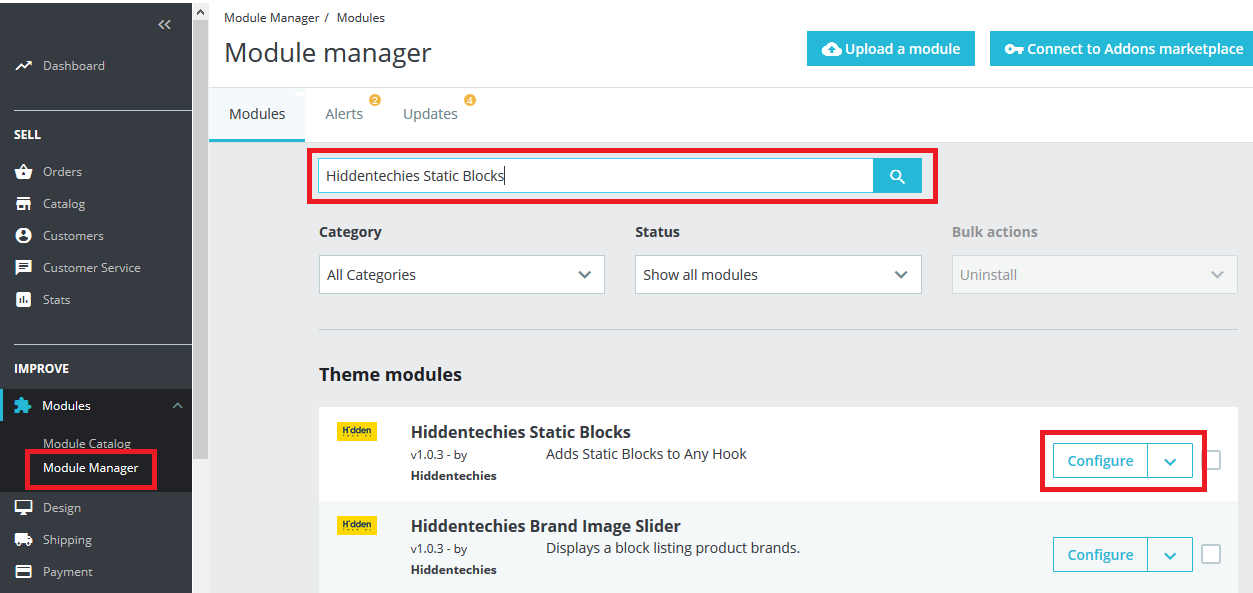Open the Updates tab
This screenshot has height=593, width=1253.
tap(430, 113)
